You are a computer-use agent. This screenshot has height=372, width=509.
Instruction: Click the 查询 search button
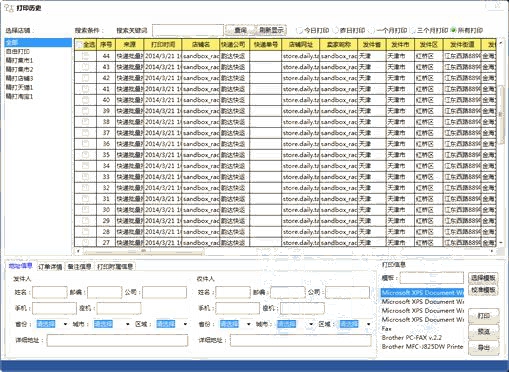click(x=240, y=30)
